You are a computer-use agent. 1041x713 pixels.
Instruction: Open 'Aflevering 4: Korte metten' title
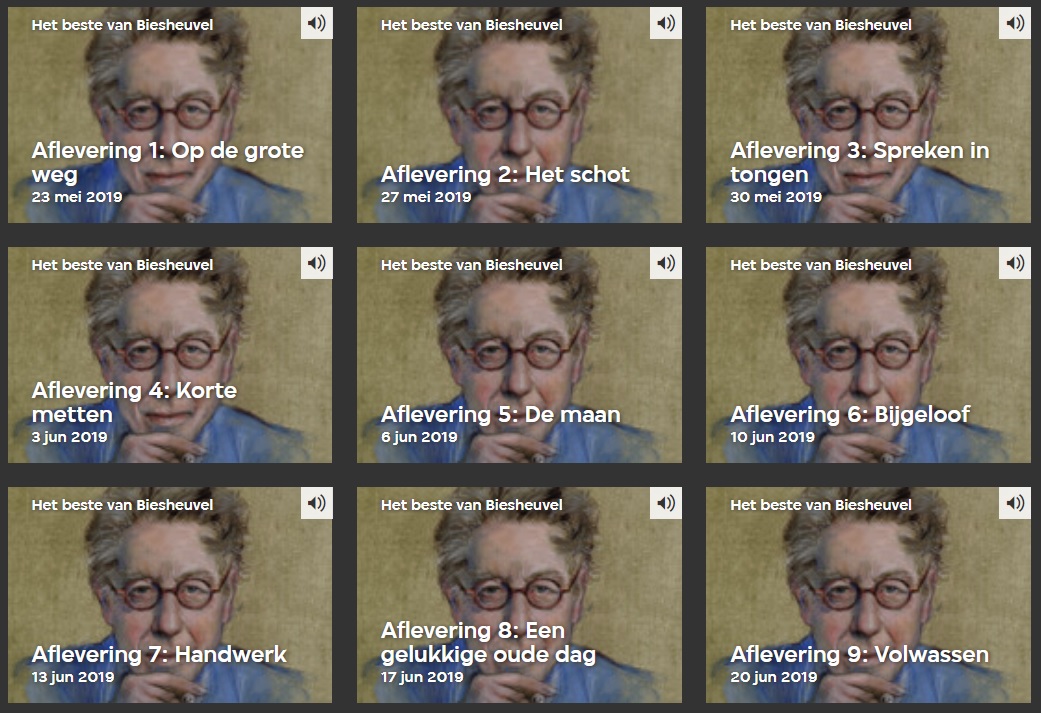coord(134,402)
